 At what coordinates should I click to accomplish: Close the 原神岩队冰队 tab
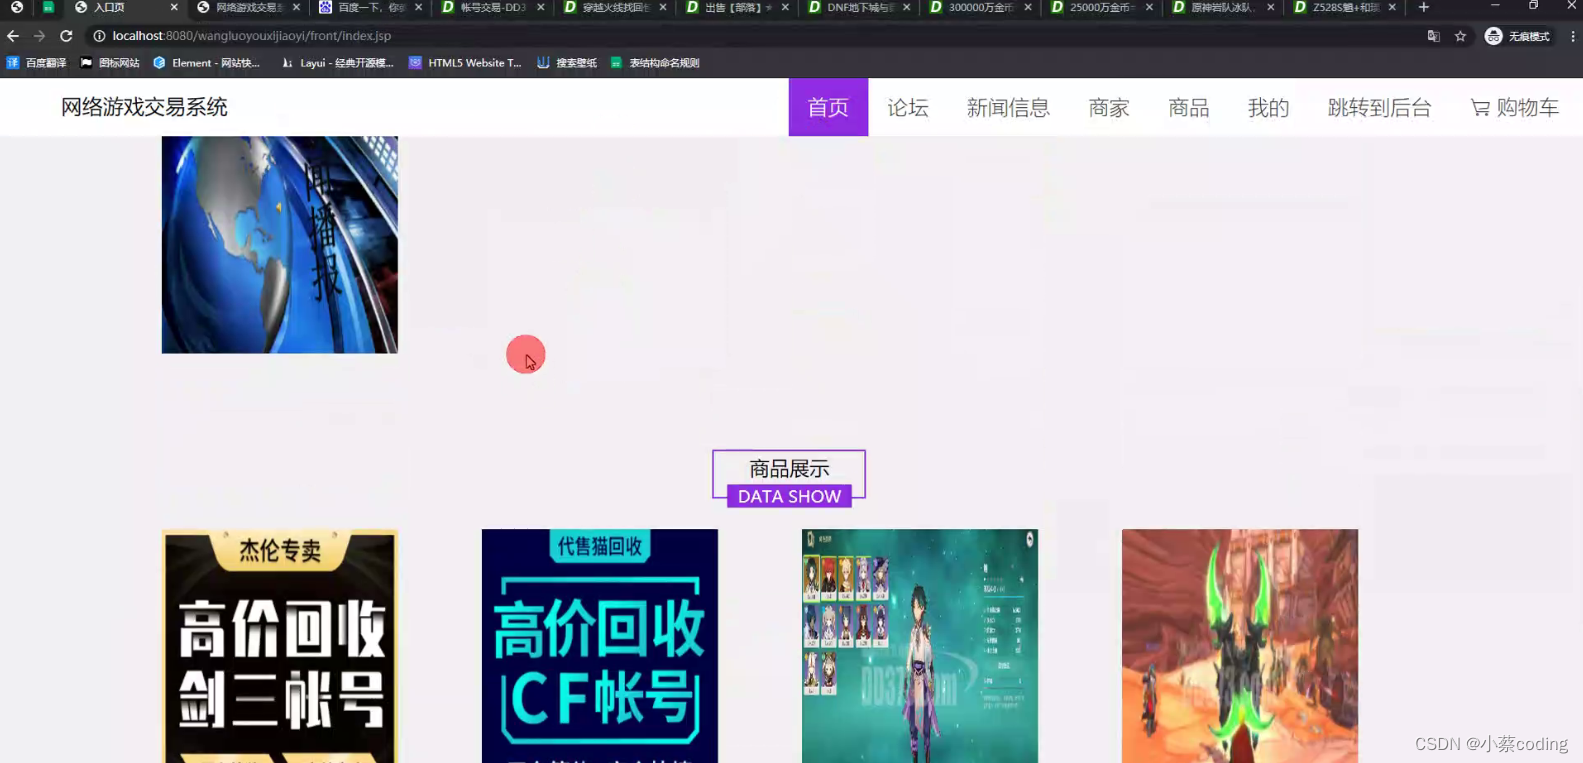pyautogui.click(x=1271, y=7)
